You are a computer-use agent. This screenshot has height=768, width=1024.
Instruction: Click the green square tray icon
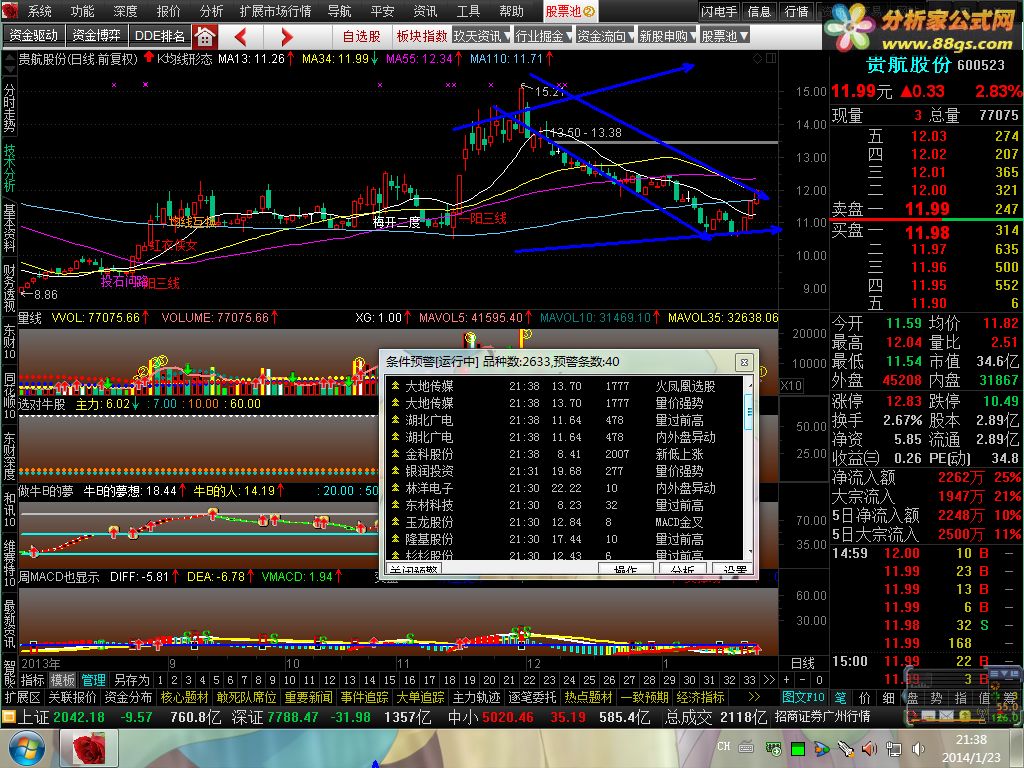798,749
